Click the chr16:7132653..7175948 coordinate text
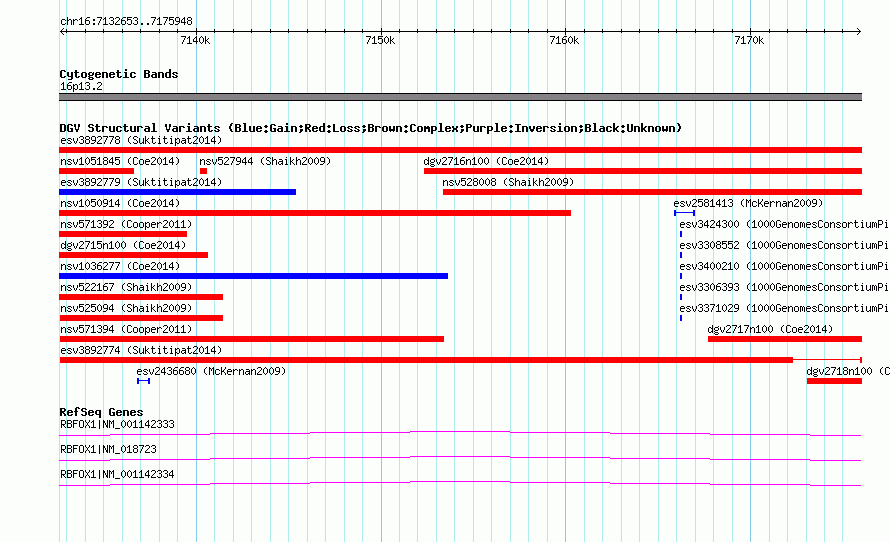The width and height of the screenshot is (890, 542). pos(126,22)
